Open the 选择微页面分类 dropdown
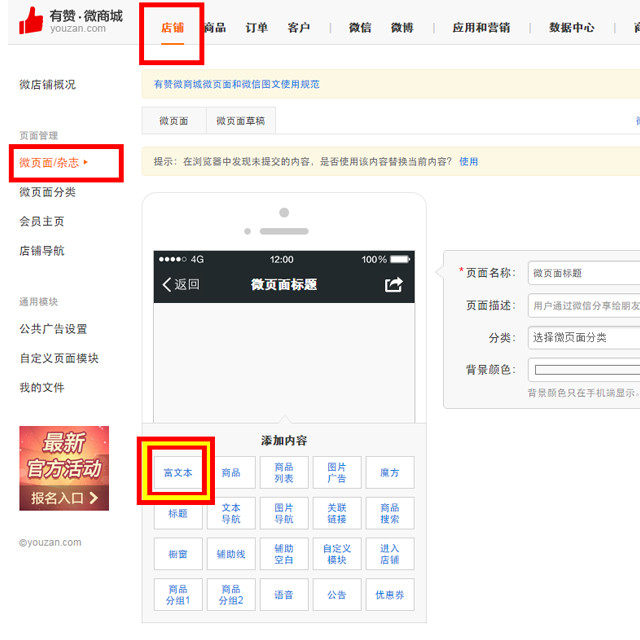Viewport: 640px width, 640px height. [x=584, y=338]
